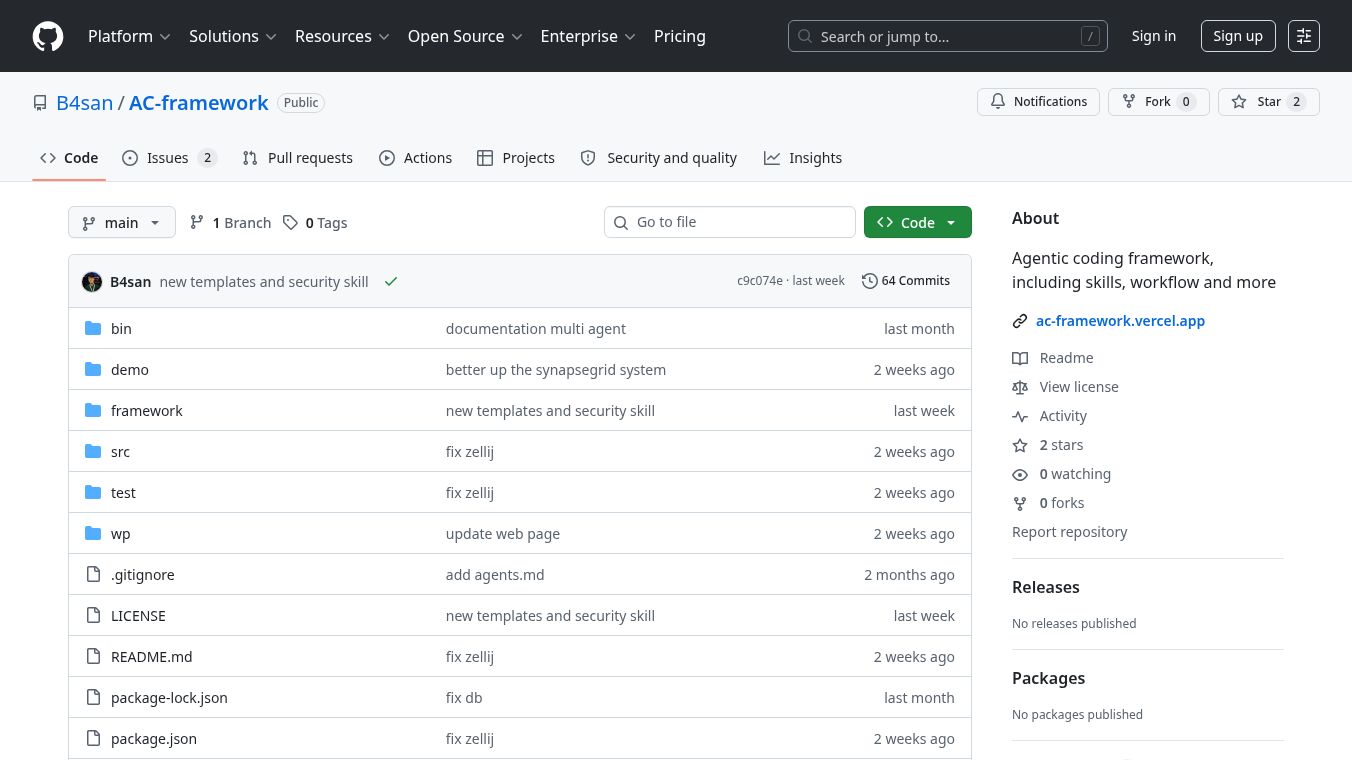Screen dimensions: 1352x760
Task: Click the framework folder icon
Action: 93,410
